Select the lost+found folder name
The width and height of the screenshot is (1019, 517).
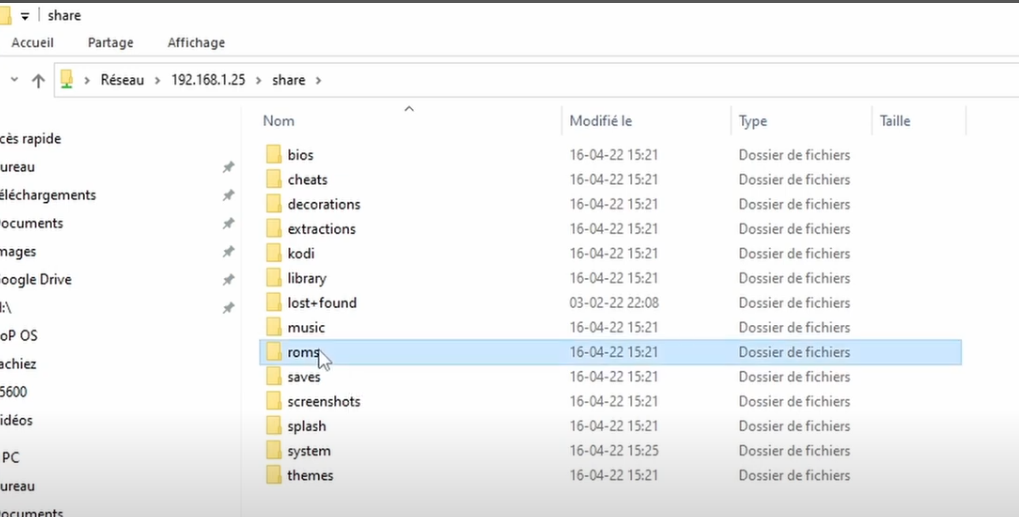(x=322, y=303)
